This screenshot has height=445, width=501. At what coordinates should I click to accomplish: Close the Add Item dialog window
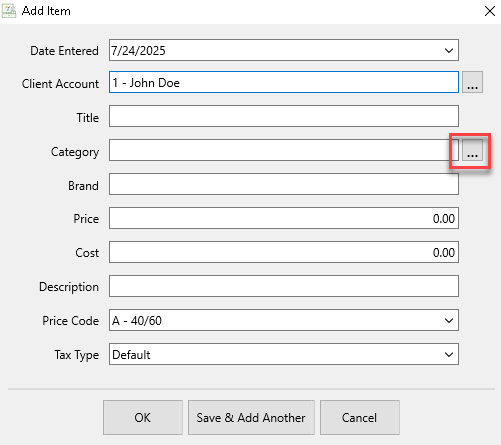(x=490, y=11)
